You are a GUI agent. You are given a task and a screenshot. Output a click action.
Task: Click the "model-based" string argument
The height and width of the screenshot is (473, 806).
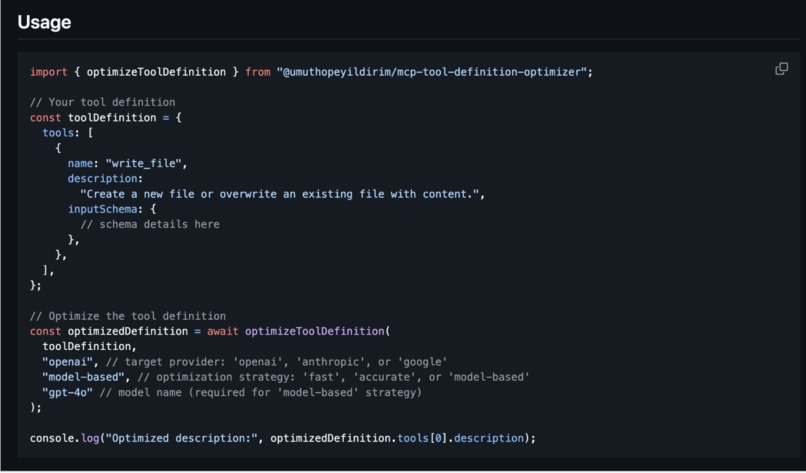[83, 377]
